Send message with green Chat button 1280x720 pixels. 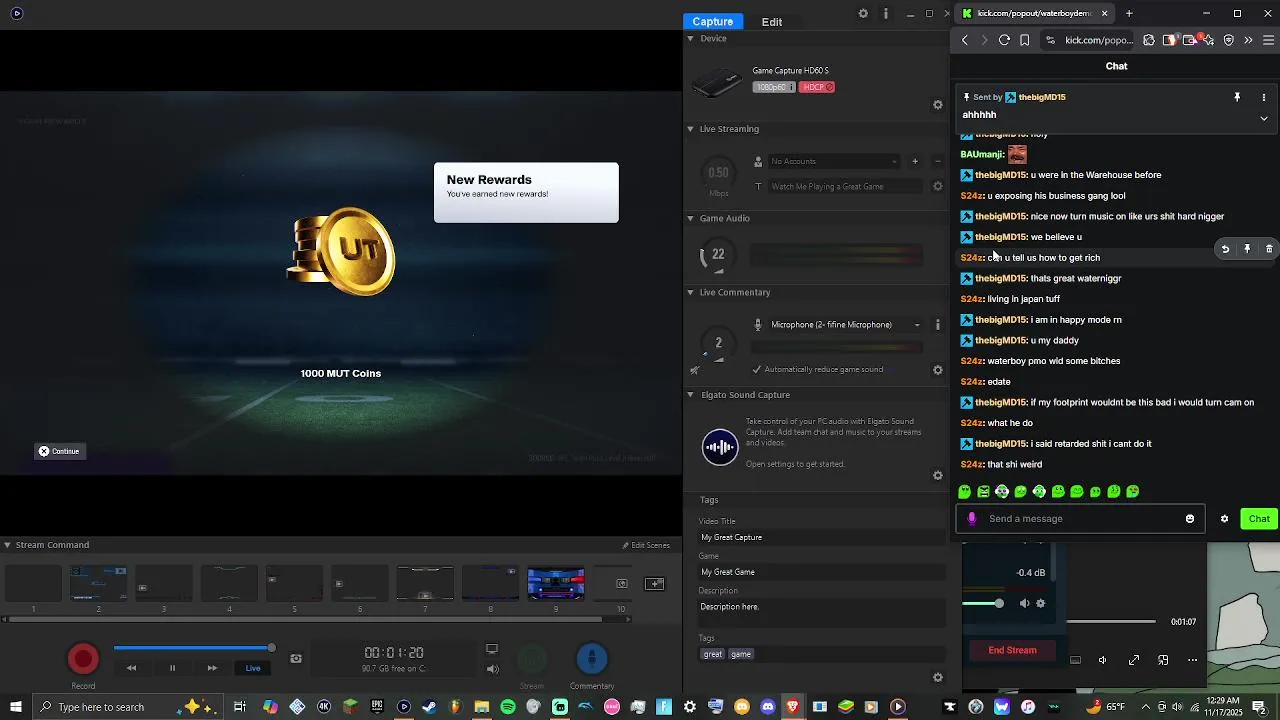click(x=1259, y=519)
